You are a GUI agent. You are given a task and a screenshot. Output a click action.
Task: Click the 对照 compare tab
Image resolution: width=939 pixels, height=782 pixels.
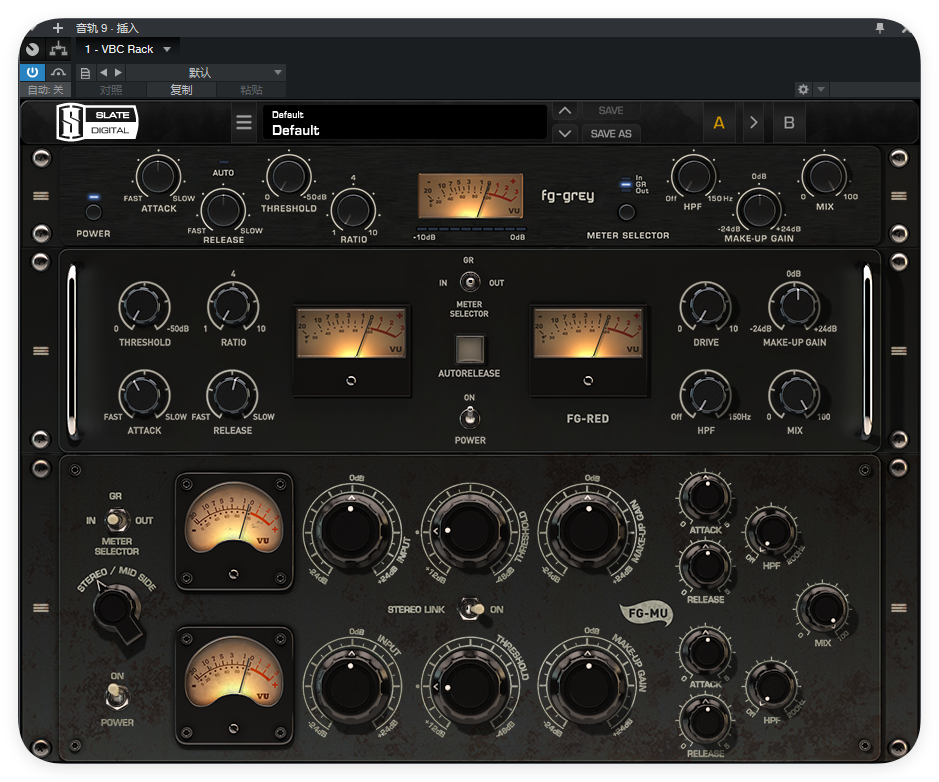pos(111,90)
